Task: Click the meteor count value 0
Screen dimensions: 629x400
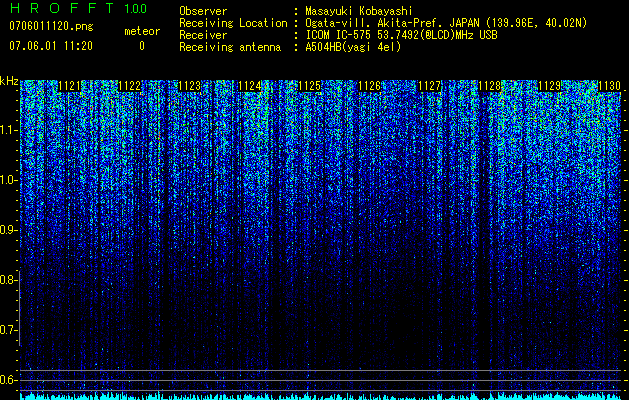Action: coord(142,46)
